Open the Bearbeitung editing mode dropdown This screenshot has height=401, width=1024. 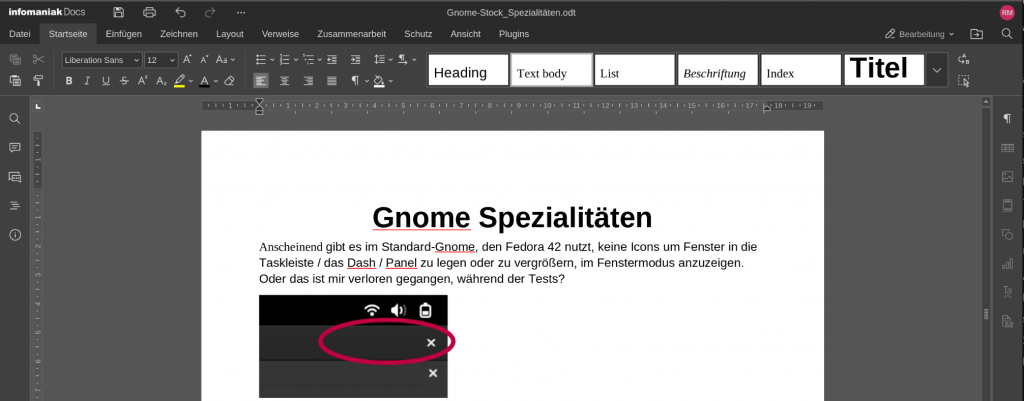click(x=920, y=34)
